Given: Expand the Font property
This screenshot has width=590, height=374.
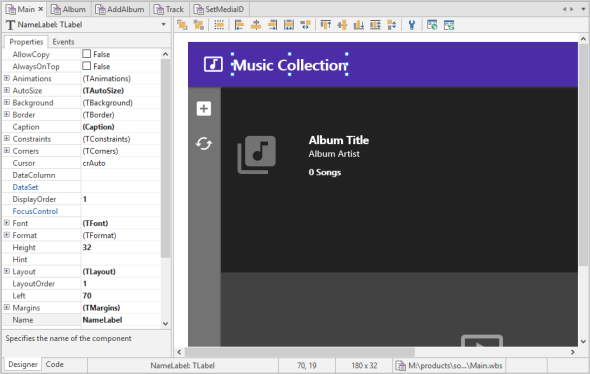Looking at the screenshot, I should 7,223.
